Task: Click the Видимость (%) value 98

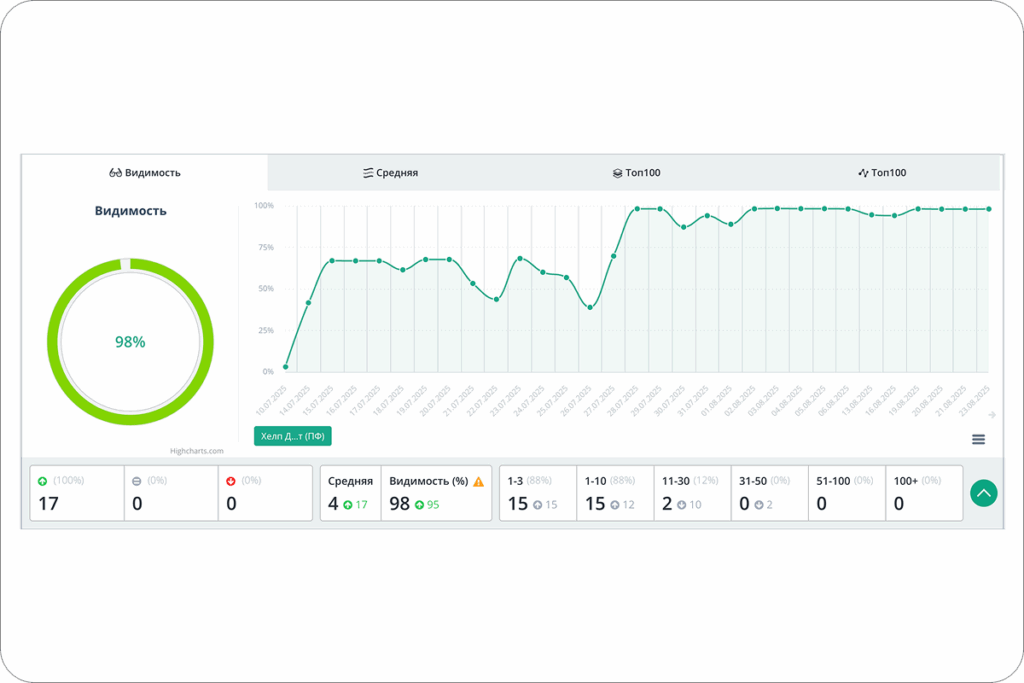Action: click(x=400, y=503)
